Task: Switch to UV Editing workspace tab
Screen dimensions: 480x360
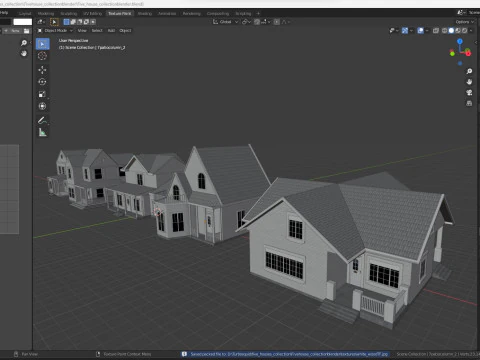Action: coord(92,14)
